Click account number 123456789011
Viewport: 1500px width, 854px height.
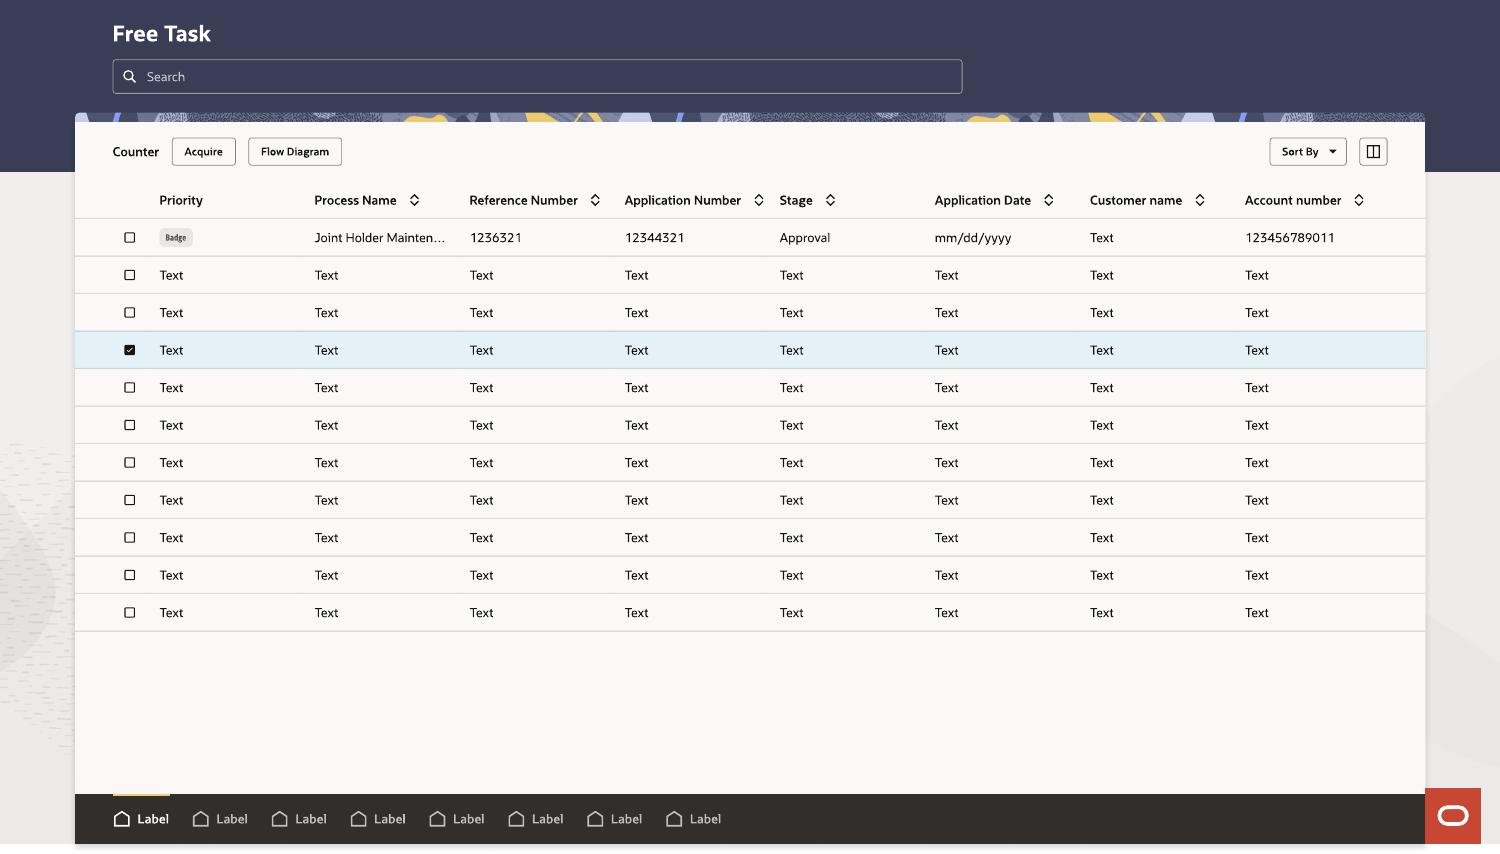[1290, 238]
